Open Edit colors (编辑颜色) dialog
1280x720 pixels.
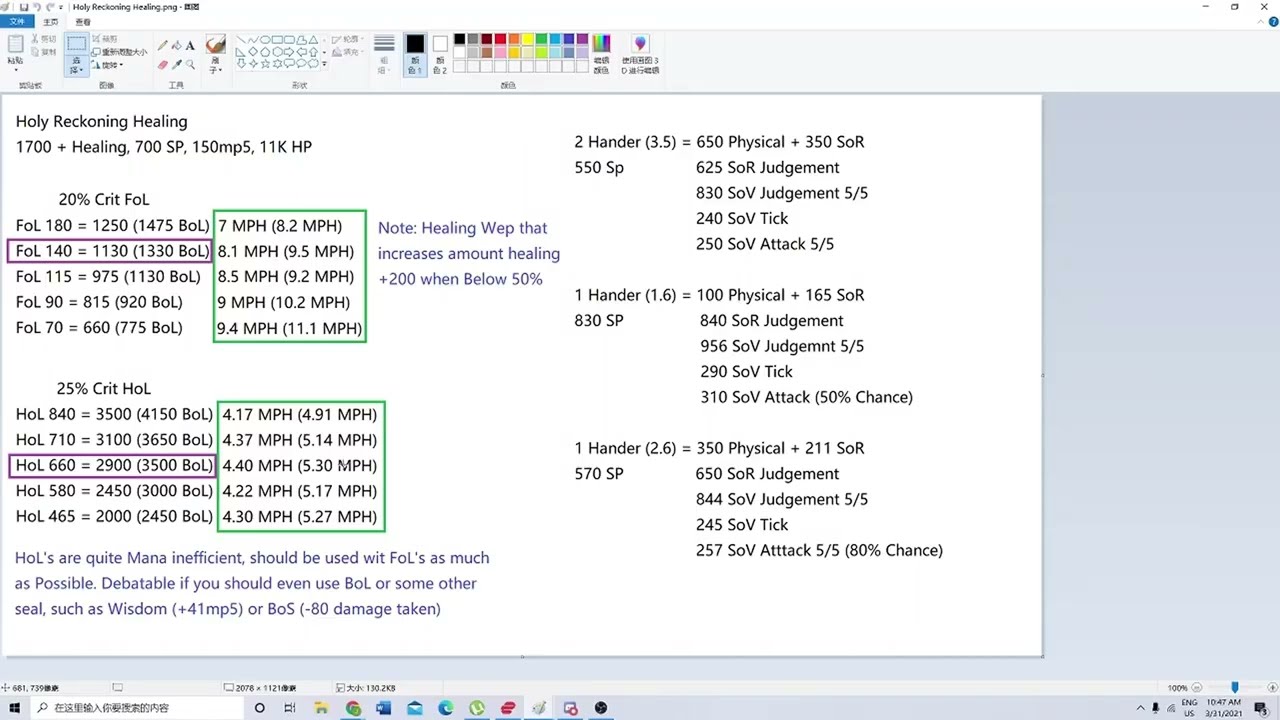pos(601,53)
